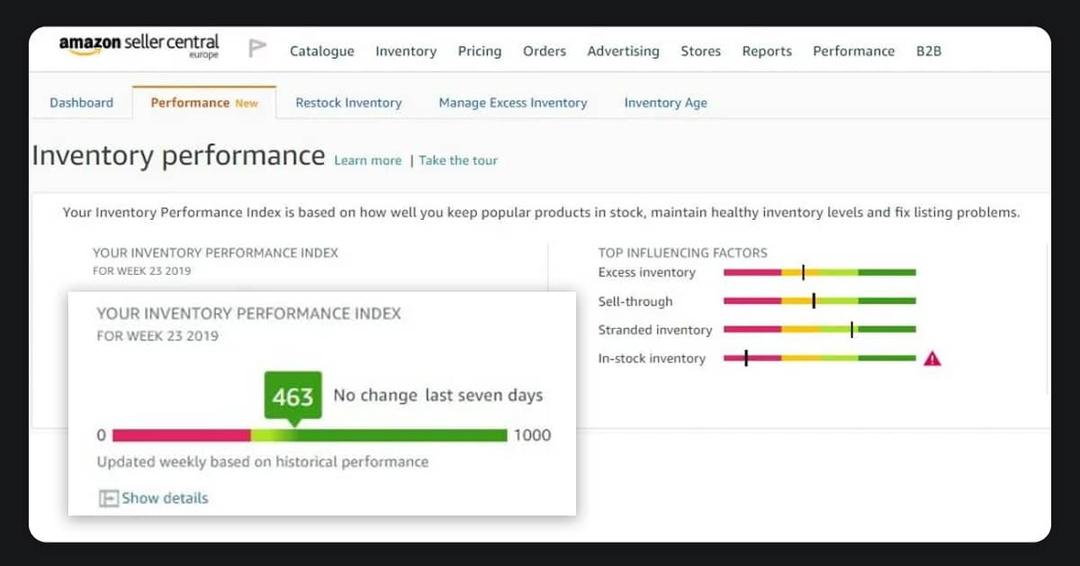This screenshot has width=1080, height=566.
Task: Open the Orders menu
Action: point(544,51)
